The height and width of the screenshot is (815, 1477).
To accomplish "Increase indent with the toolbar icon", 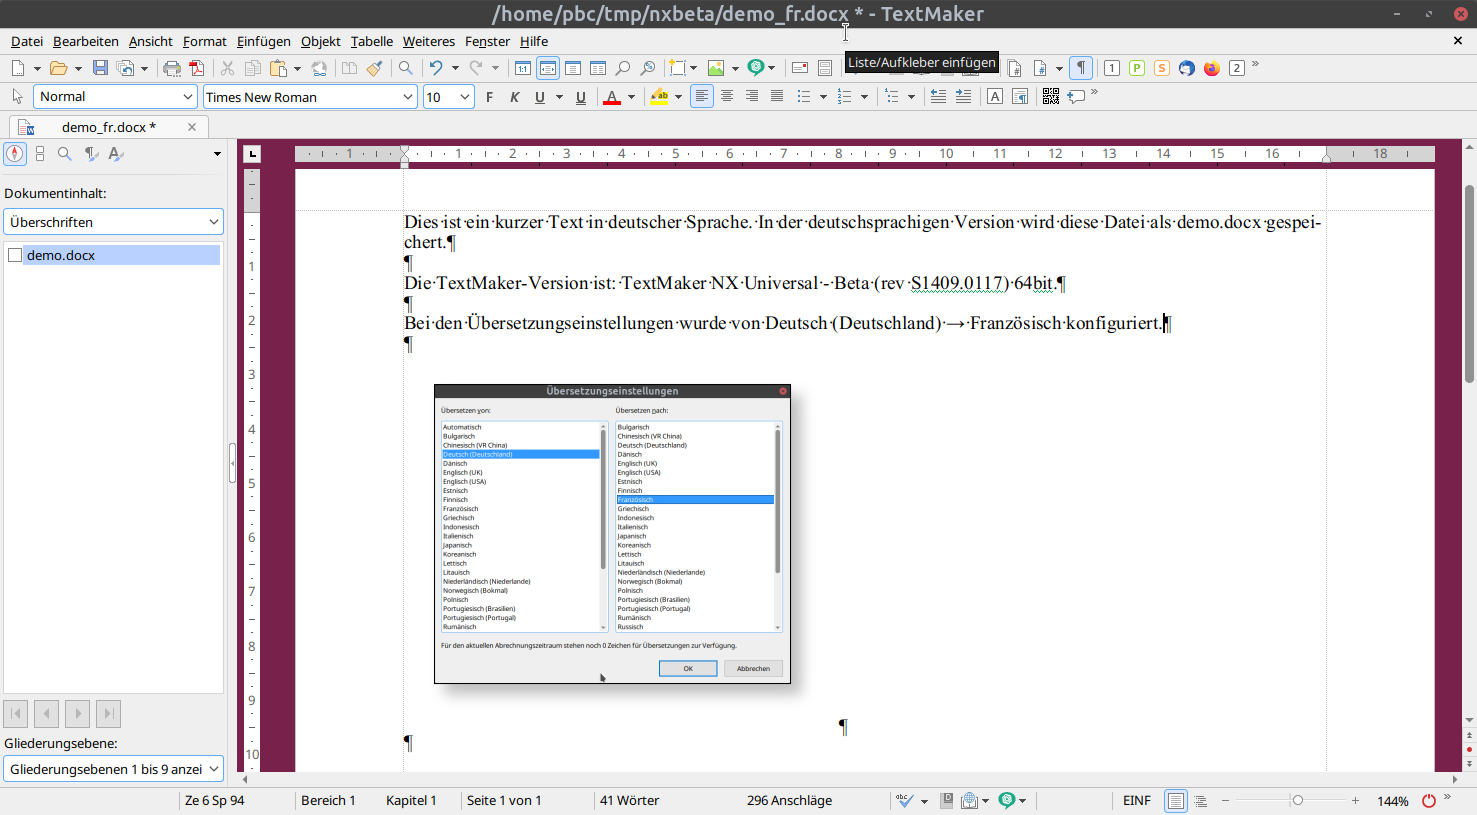I will point(963,97).
